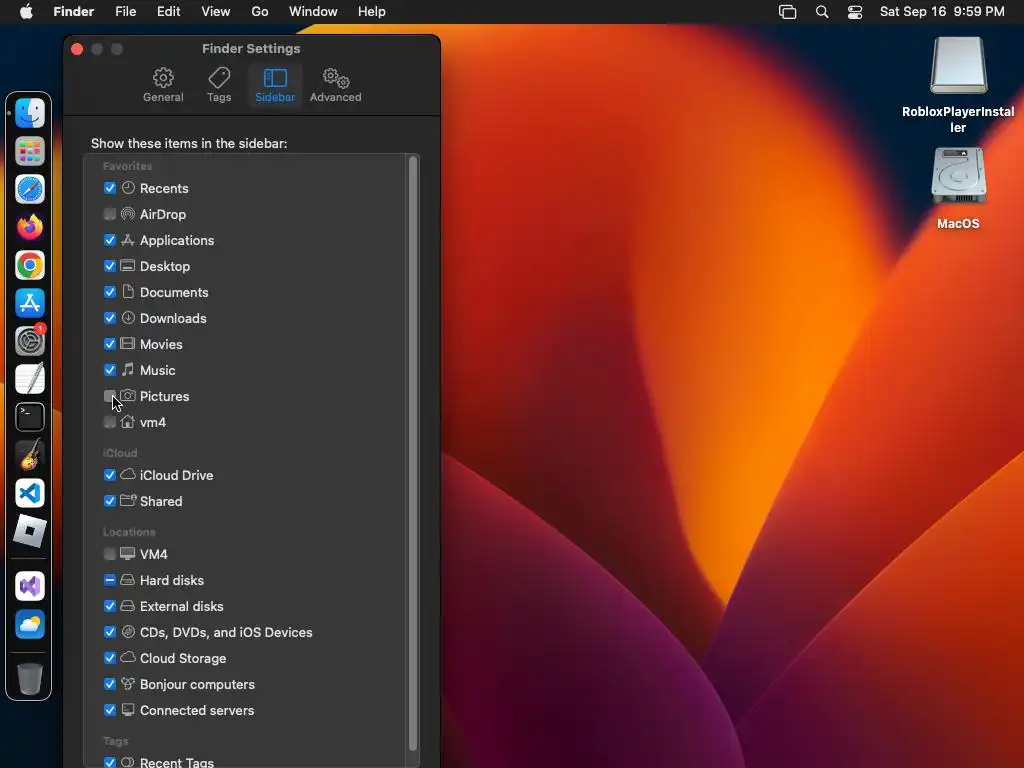Open the purple Visual Studio dock icon

point(29,586)
